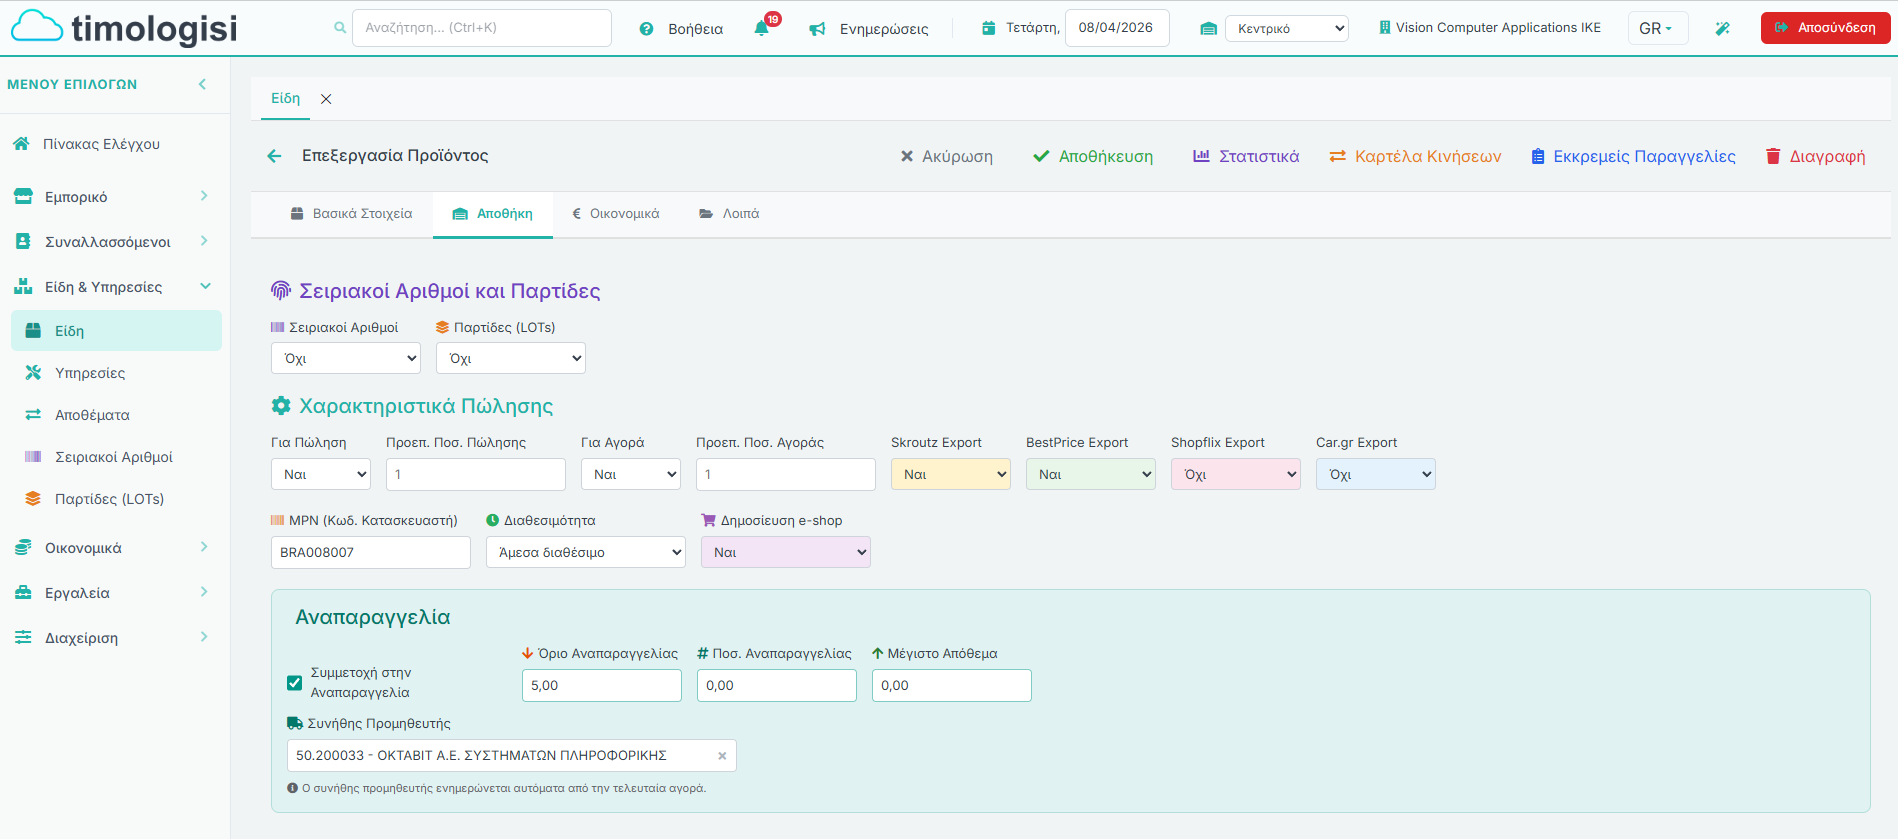Click the building icon by Vision Computer Applications
The image size is (1898, 839).
(1384, 28)
